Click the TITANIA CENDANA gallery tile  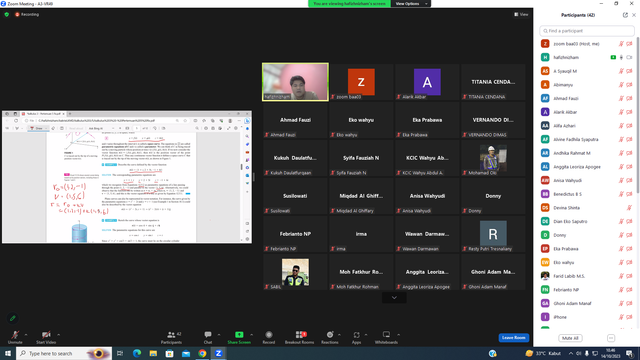[493, 82]
